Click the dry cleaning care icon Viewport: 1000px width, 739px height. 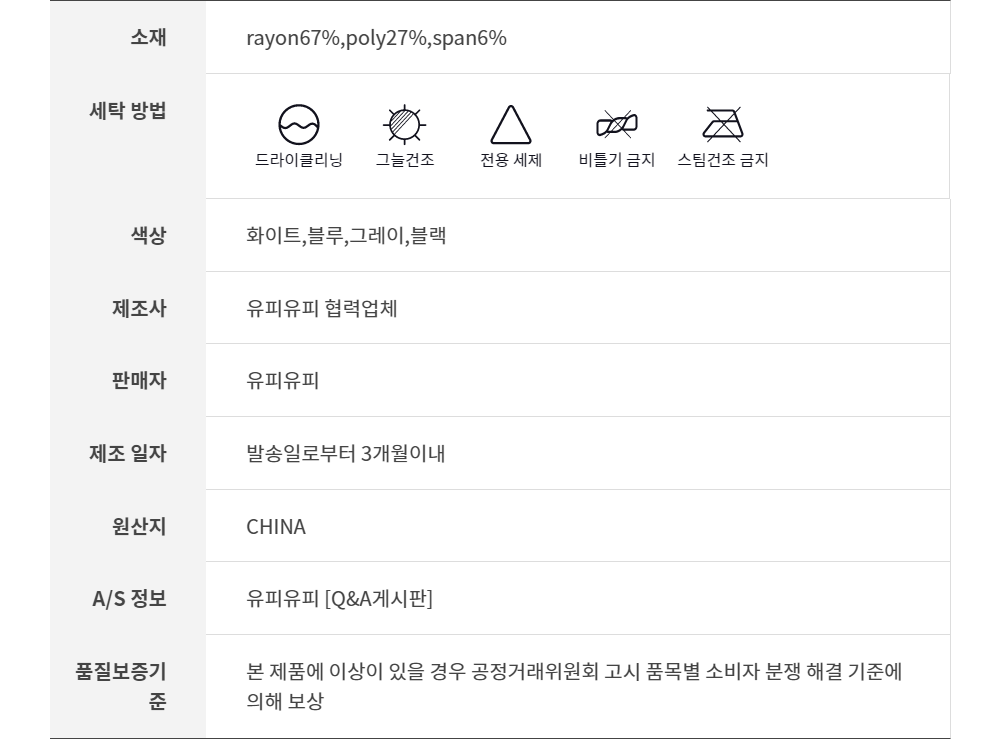[x=298, y=125]
